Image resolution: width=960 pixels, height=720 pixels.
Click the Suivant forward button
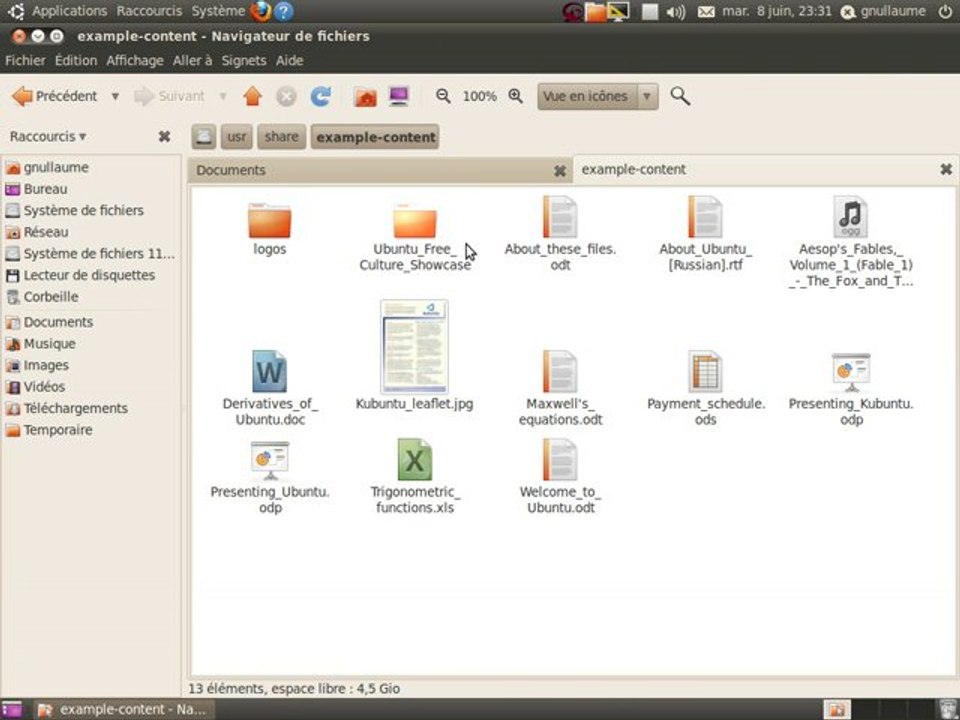(169, 96)
